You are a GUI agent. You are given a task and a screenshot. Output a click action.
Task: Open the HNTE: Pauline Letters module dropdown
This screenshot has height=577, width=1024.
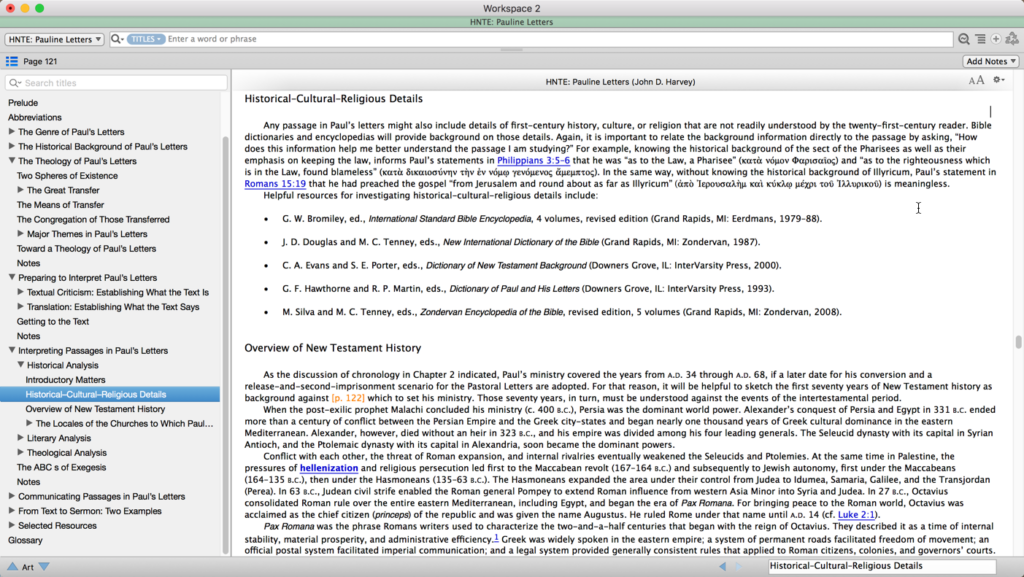pos(53,38)
